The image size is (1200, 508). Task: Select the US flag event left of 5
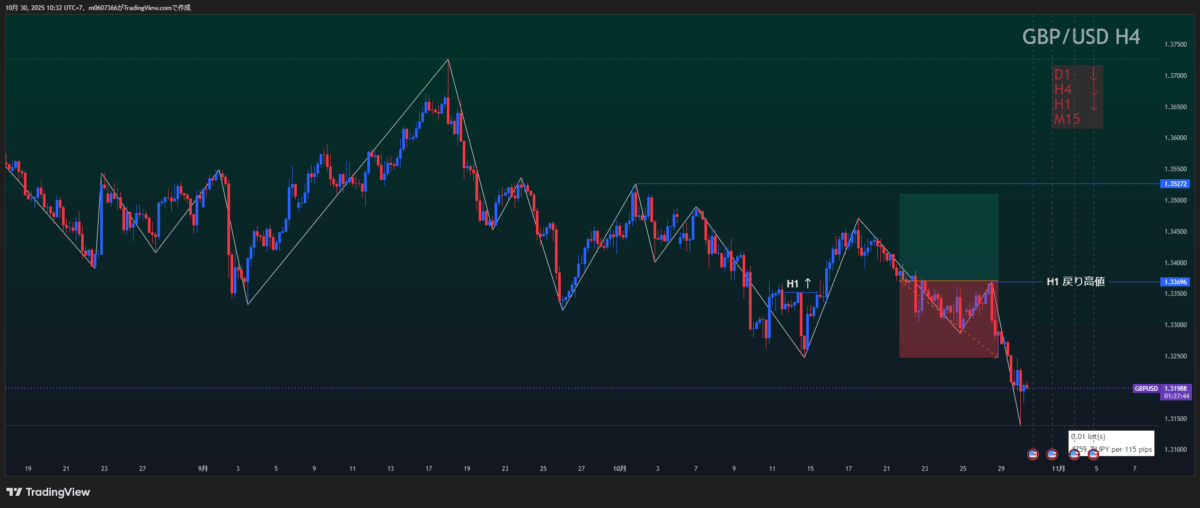[1074, 454]
